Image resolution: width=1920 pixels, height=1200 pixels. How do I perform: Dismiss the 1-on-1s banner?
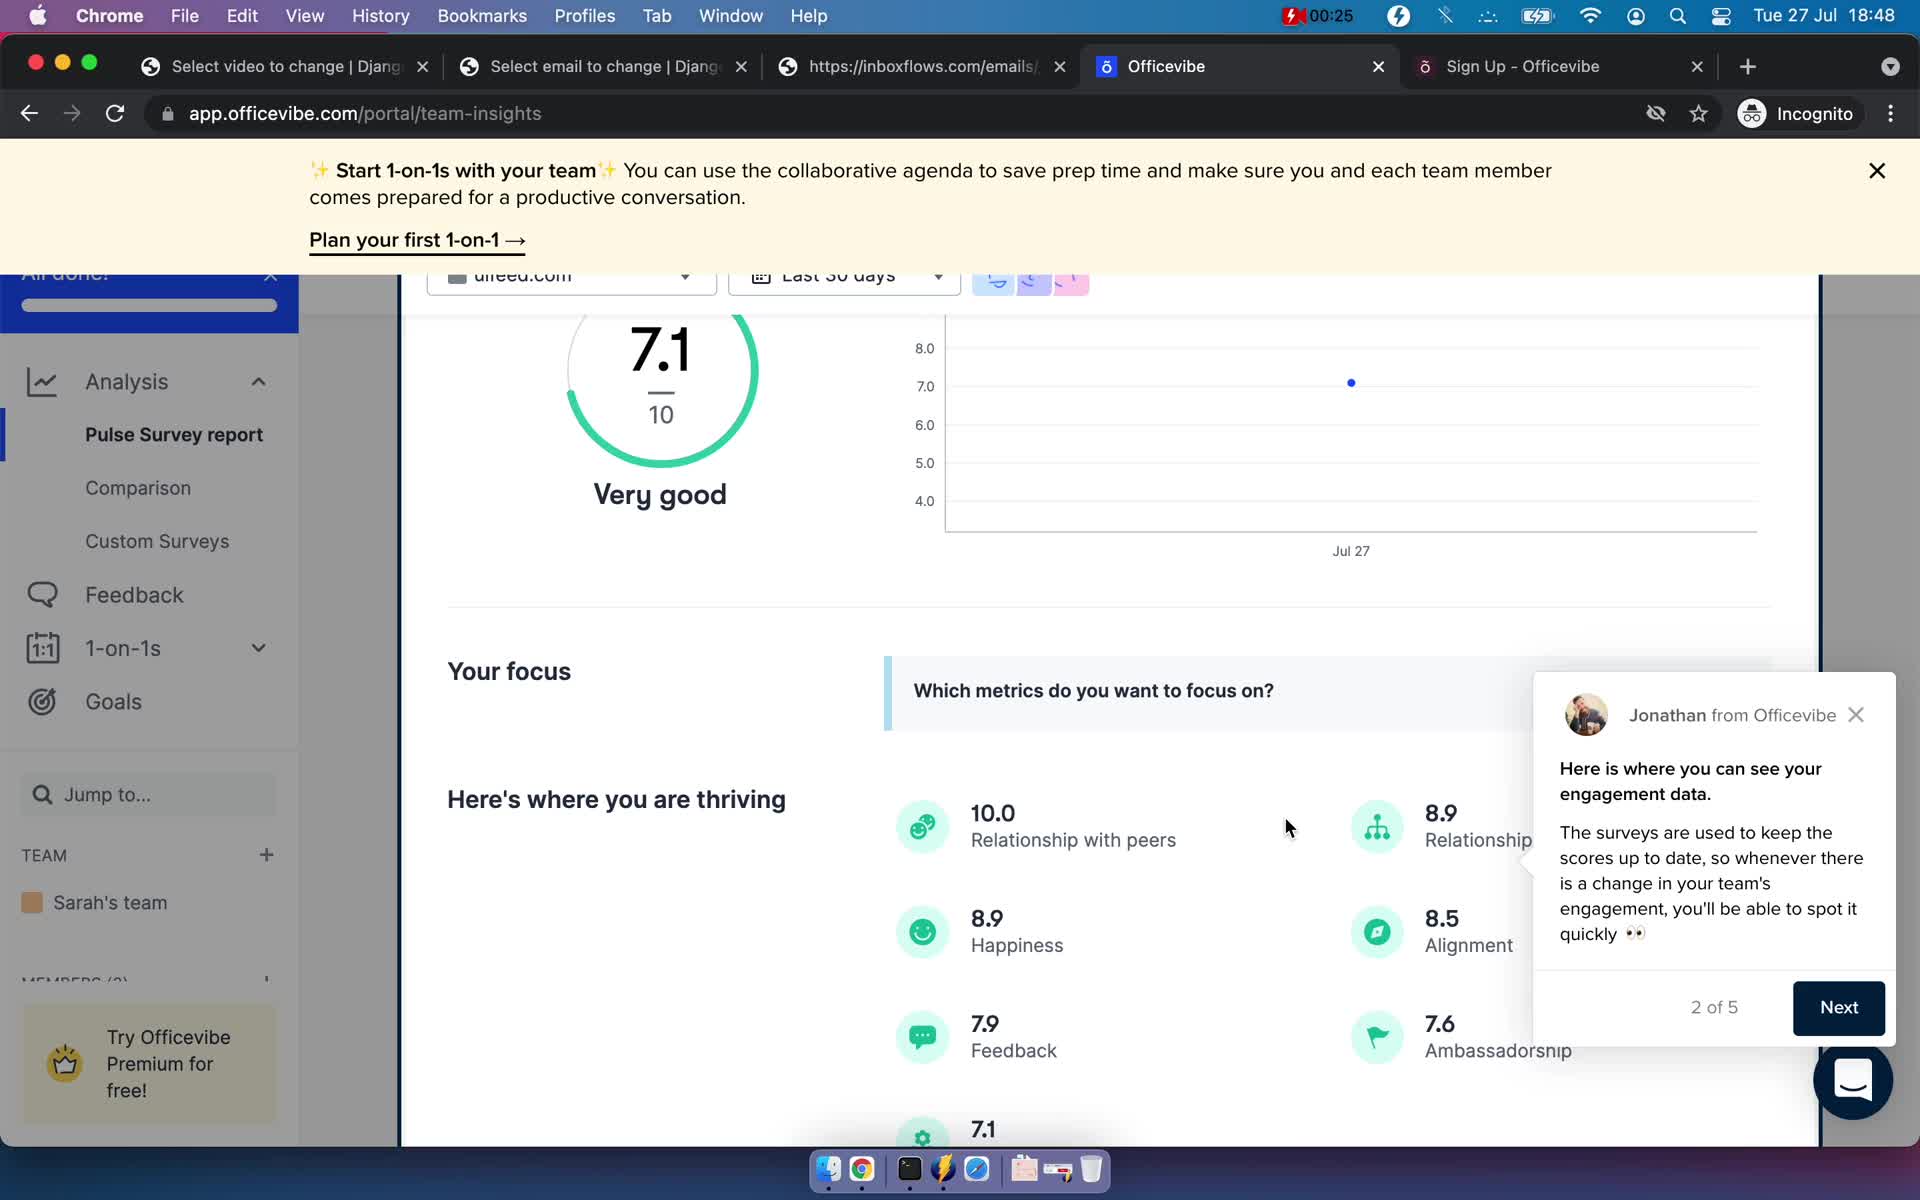pos(1877,171)
